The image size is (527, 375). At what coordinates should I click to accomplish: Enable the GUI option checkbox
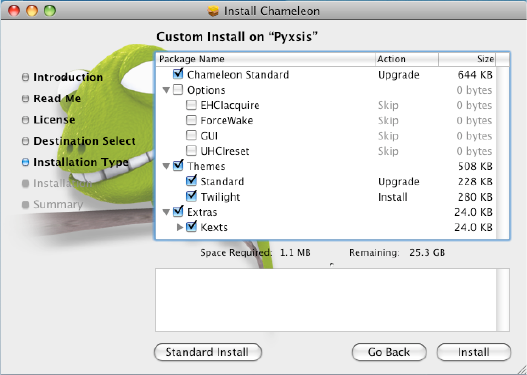point(191,136)
